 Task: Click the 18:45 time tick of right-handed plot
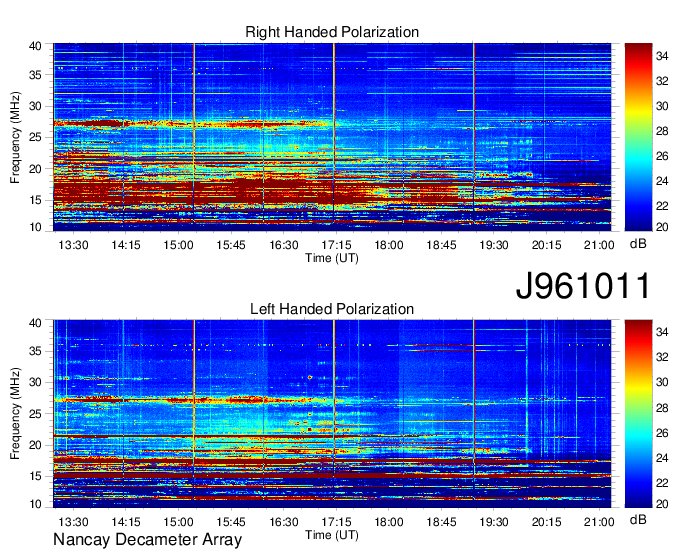point(441,245)
